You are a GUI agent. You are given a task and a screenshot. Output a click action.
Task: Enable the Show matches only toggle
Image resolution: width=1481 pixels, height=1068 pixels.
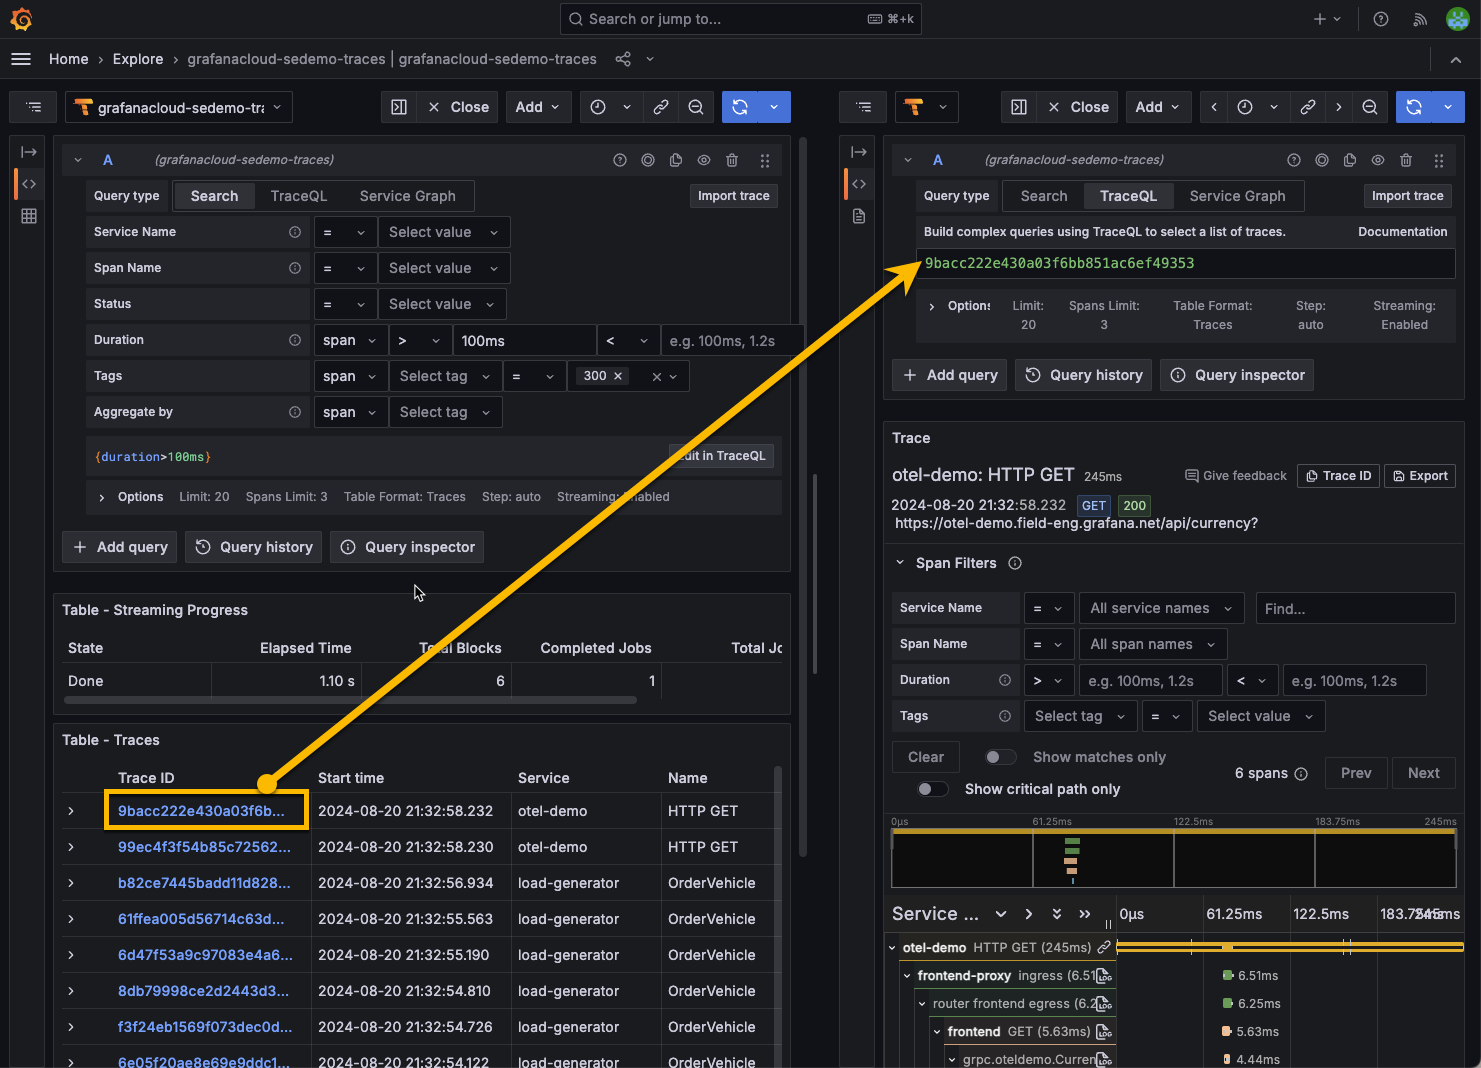(999, 757)
